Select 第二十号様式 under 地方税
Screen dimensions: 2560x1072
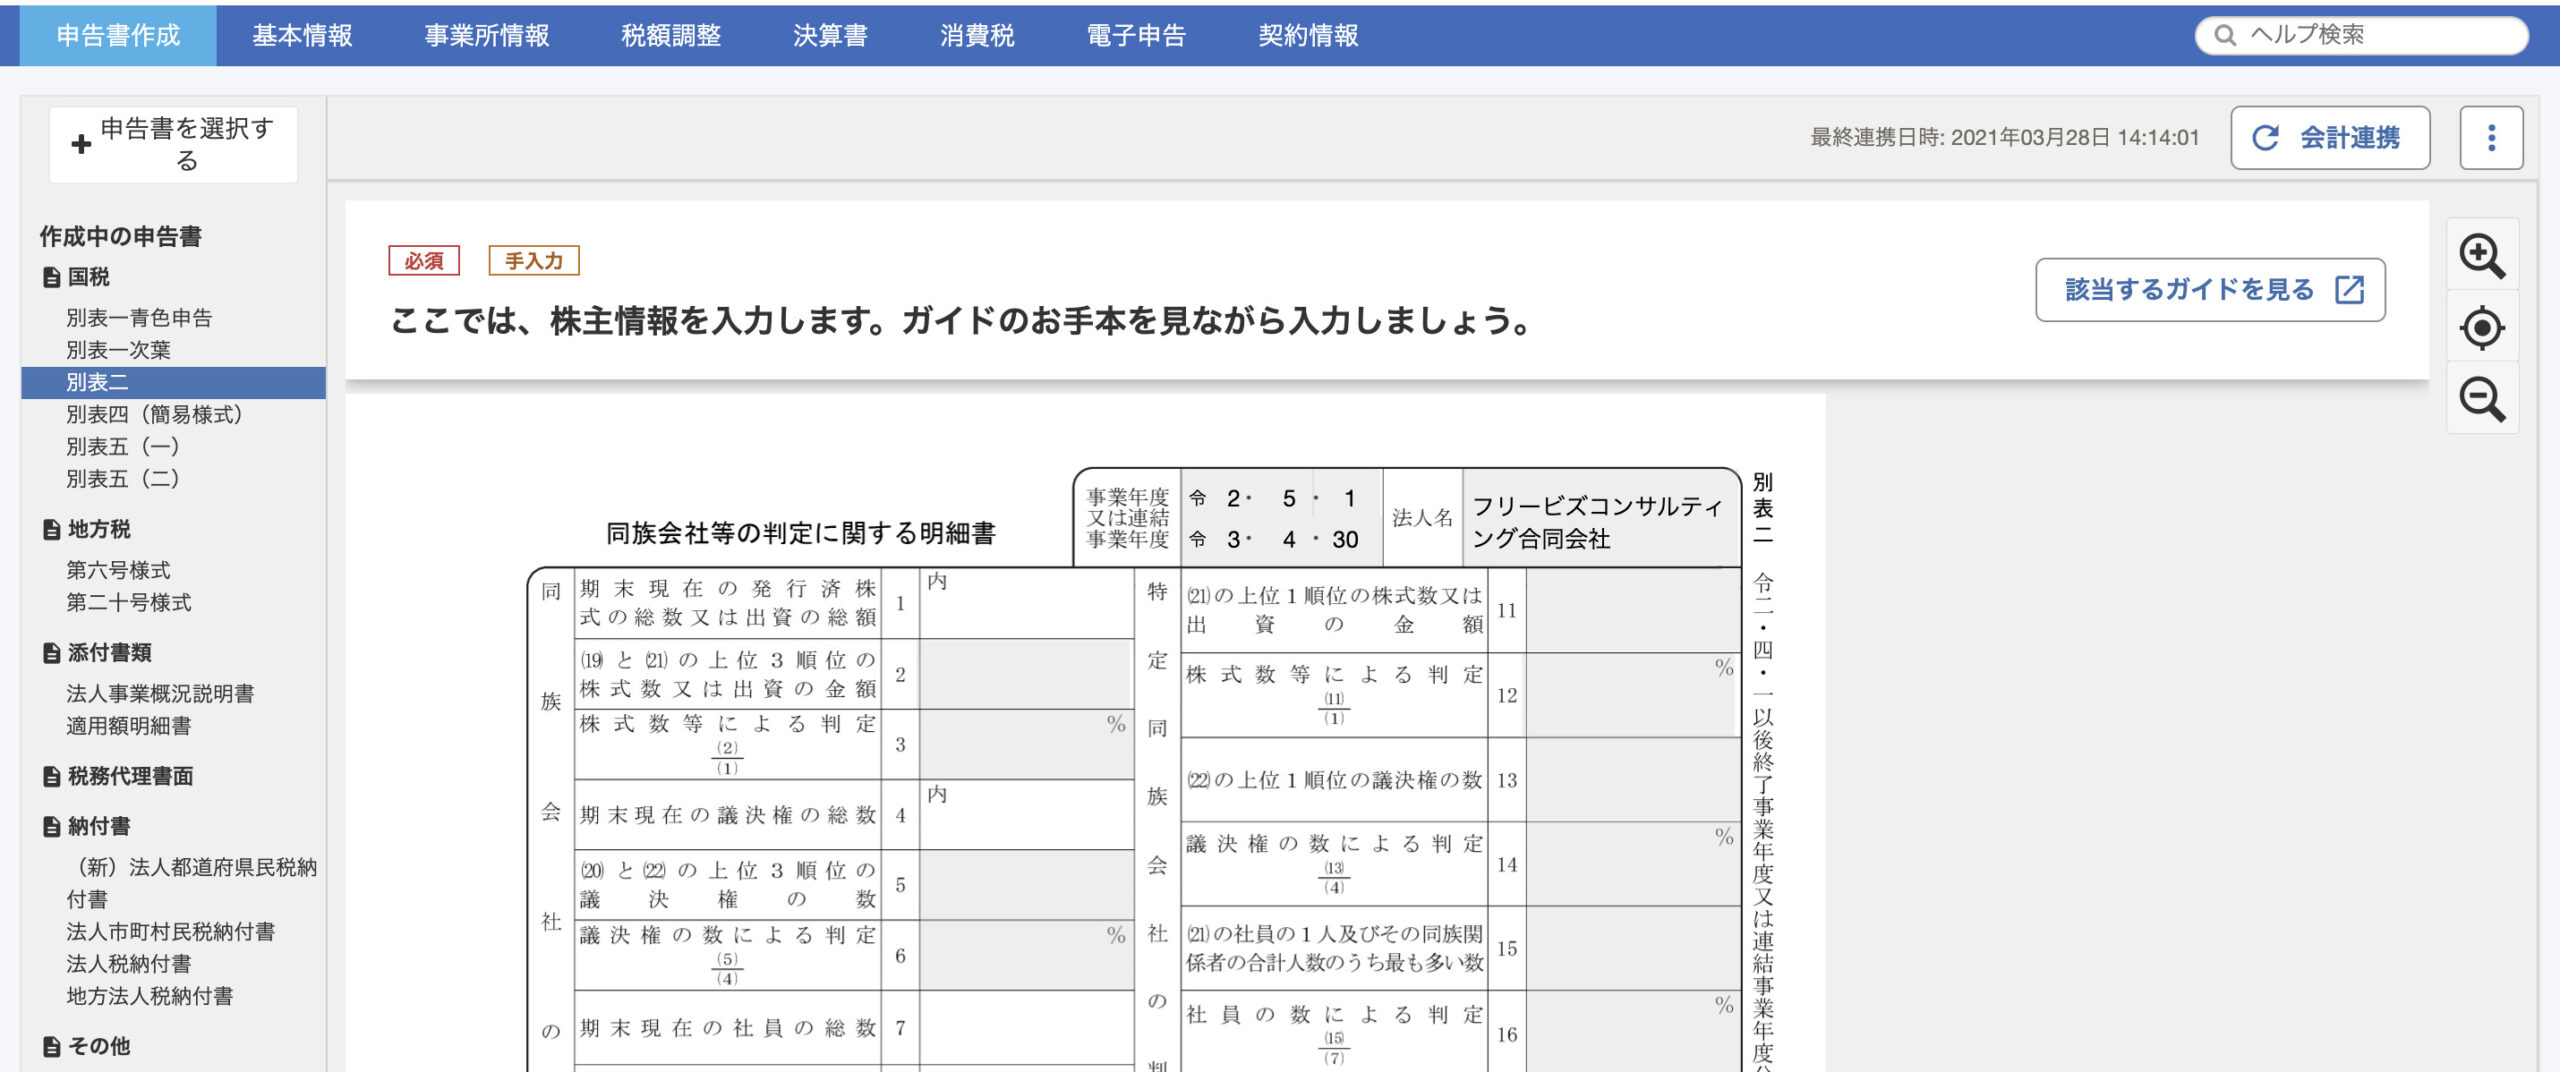(x=128, y=602)
